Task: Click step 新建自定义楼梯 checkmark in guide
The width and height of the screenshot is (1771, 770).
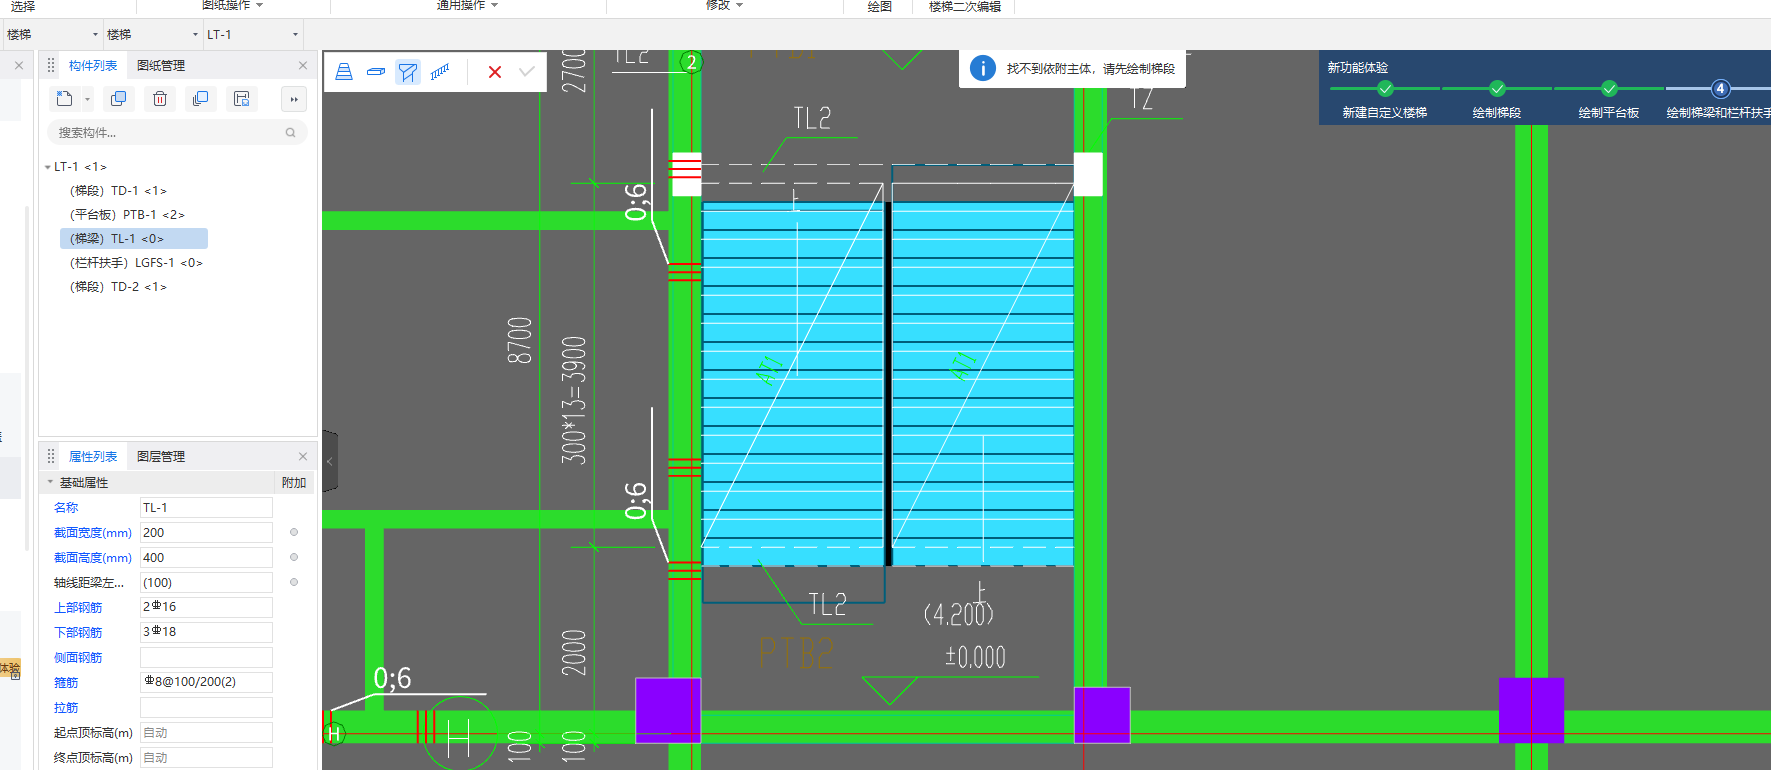Action: coord(1385,88)
